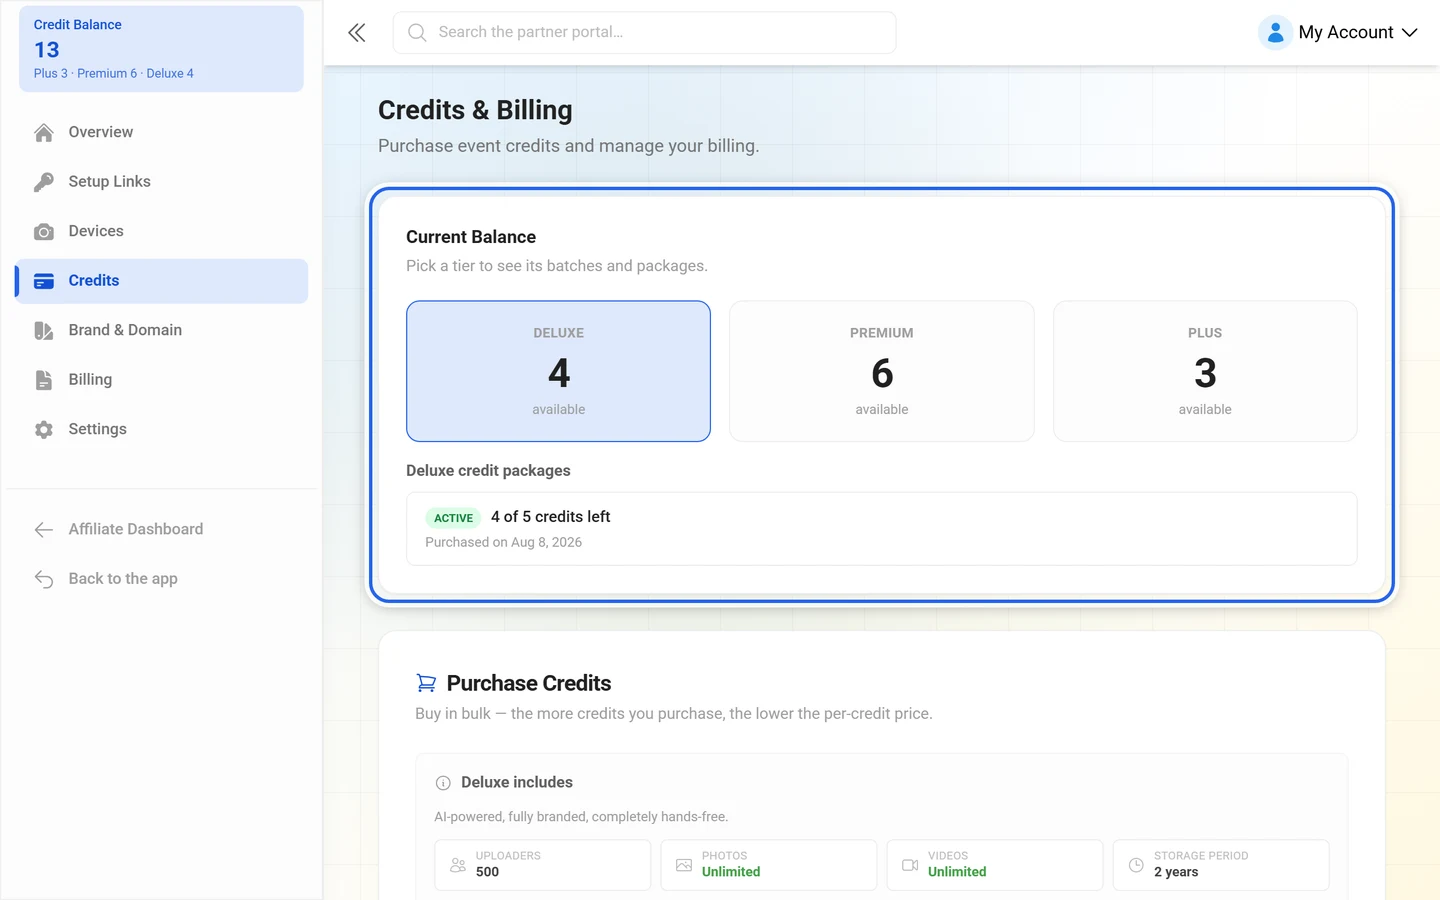
Task: Click the sidebar balance number 13
Action: pyautogui.click(x=47, y=50)
